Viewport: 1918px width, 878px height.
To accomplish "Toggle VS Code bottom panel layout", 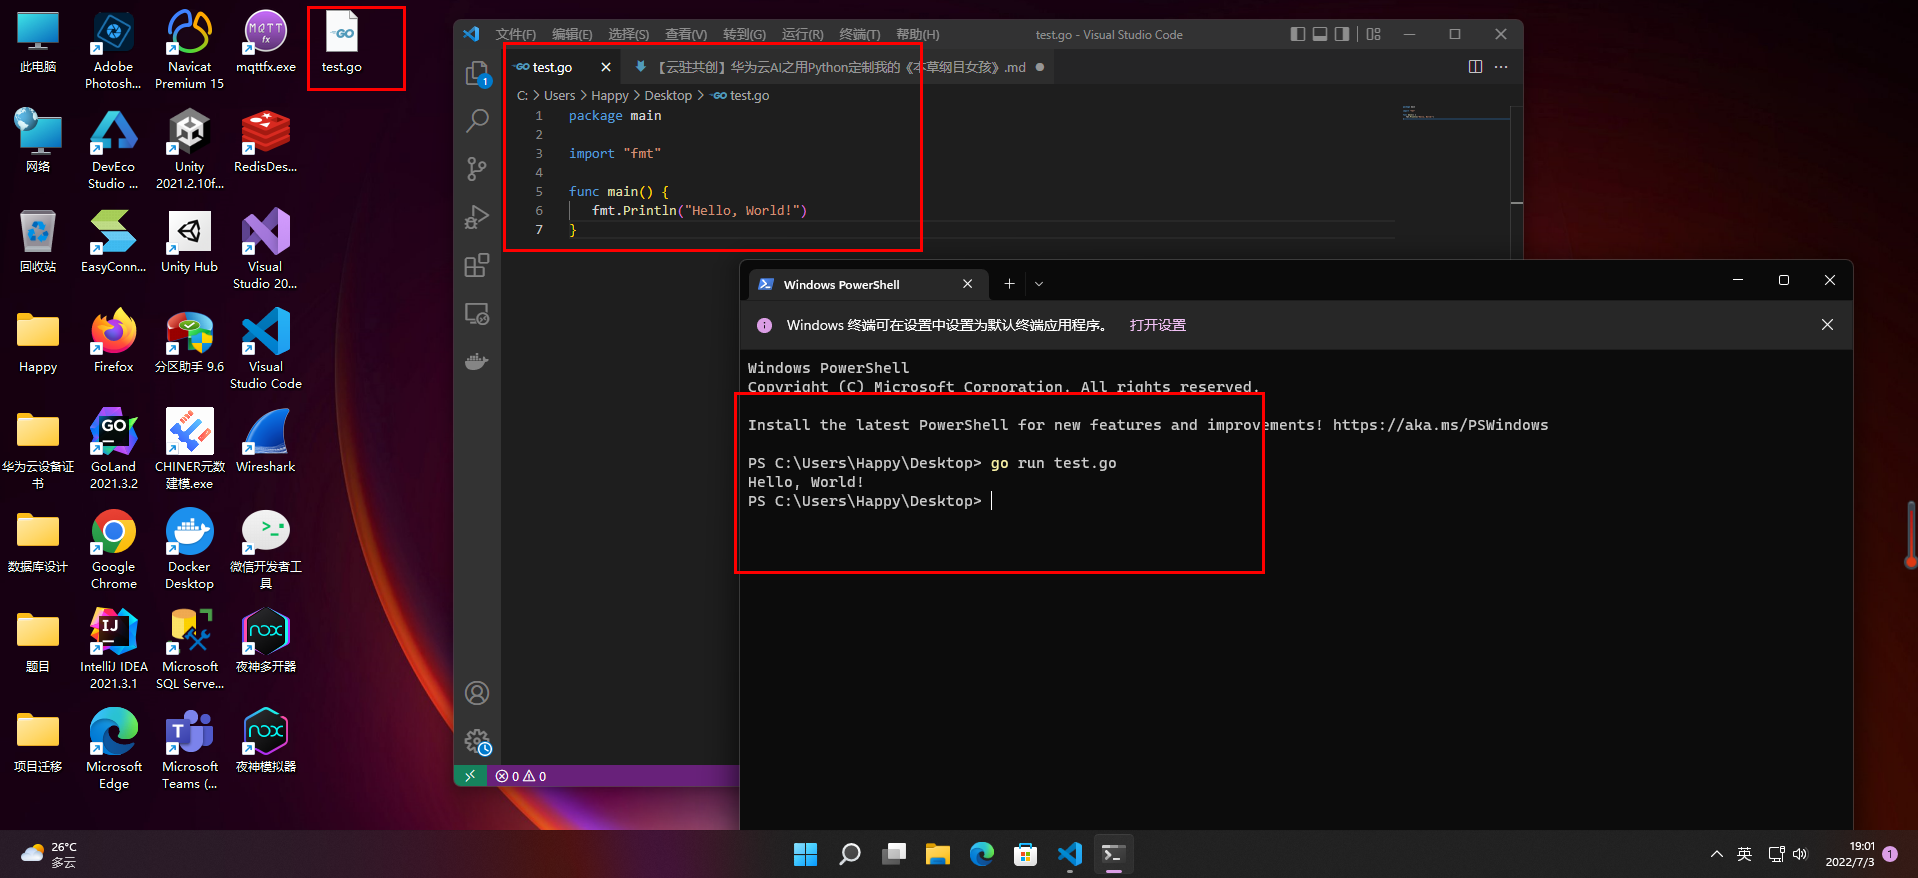I will [1320, 34].
